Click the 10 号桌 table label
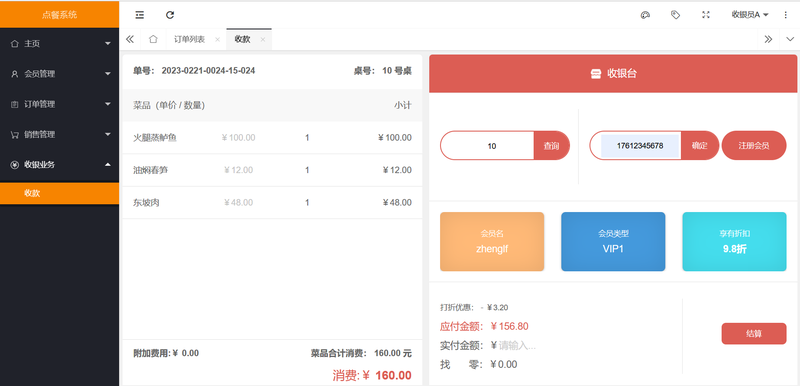The width and height of the screenshot is (800, 386). coord(397,71)
